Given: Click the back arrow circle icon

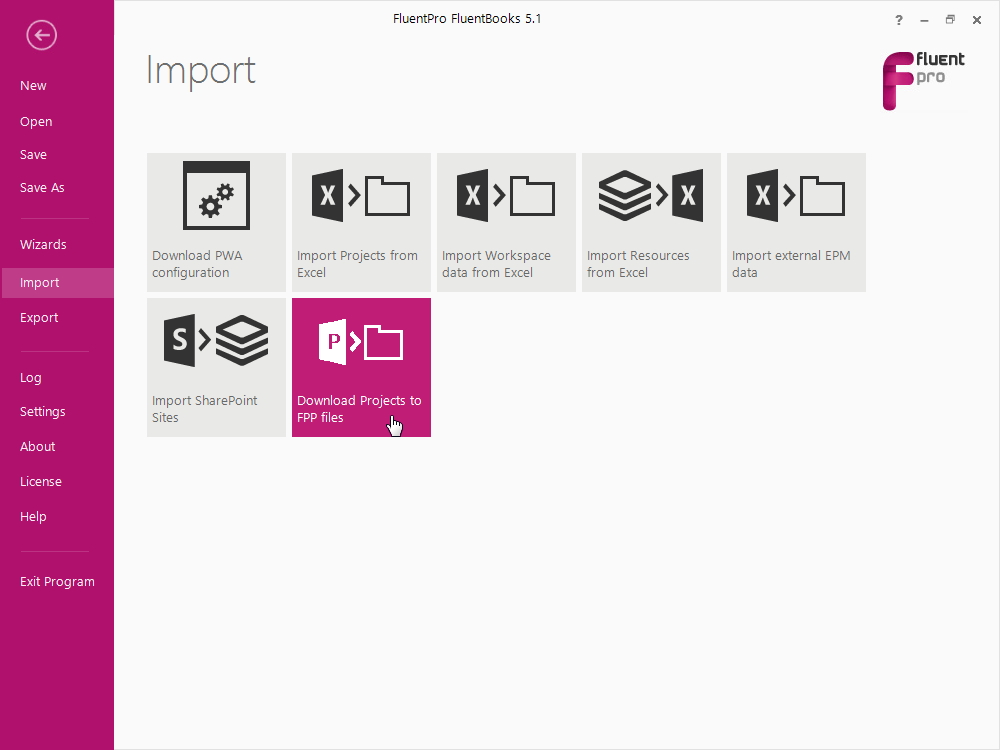Looking at the screenshot, I should (x=41, y=35).
